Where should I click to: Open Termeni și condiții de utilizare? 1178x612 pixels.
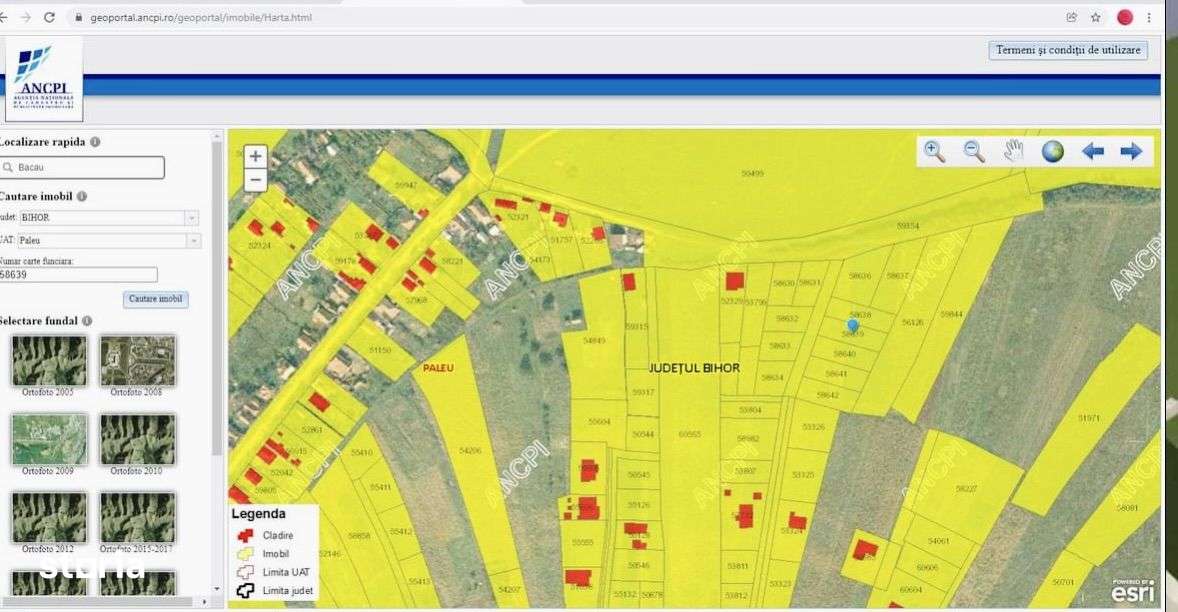(x=1068, y=50)
